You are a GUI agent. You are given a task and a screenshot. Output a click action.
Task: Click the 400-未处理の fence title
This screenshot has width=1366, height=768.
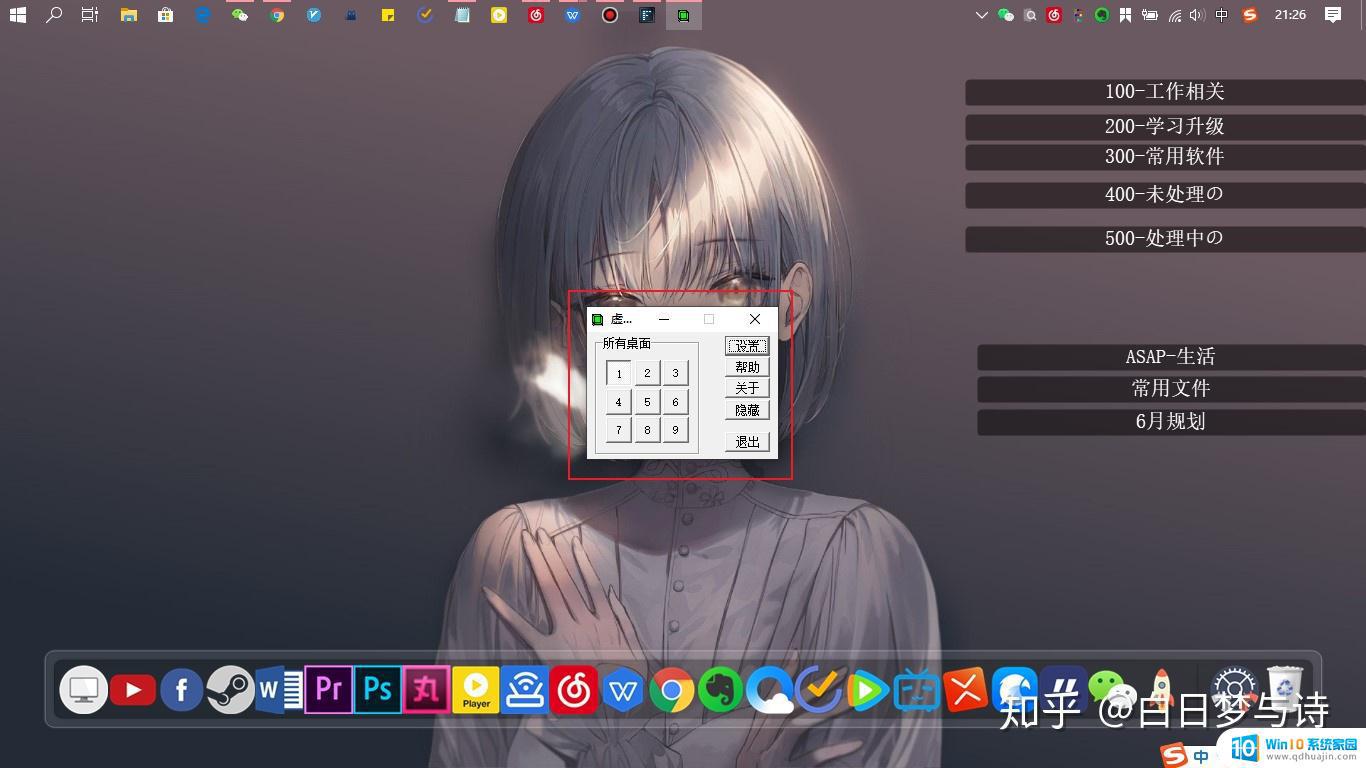pos(1165,194)
